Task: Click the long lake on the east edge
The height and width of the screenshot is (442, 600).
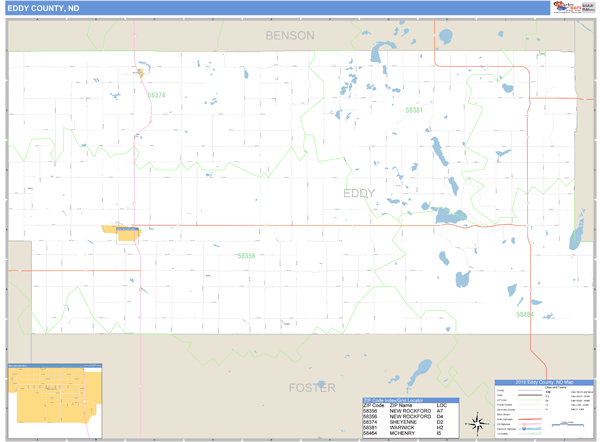Action: (577, 235)
